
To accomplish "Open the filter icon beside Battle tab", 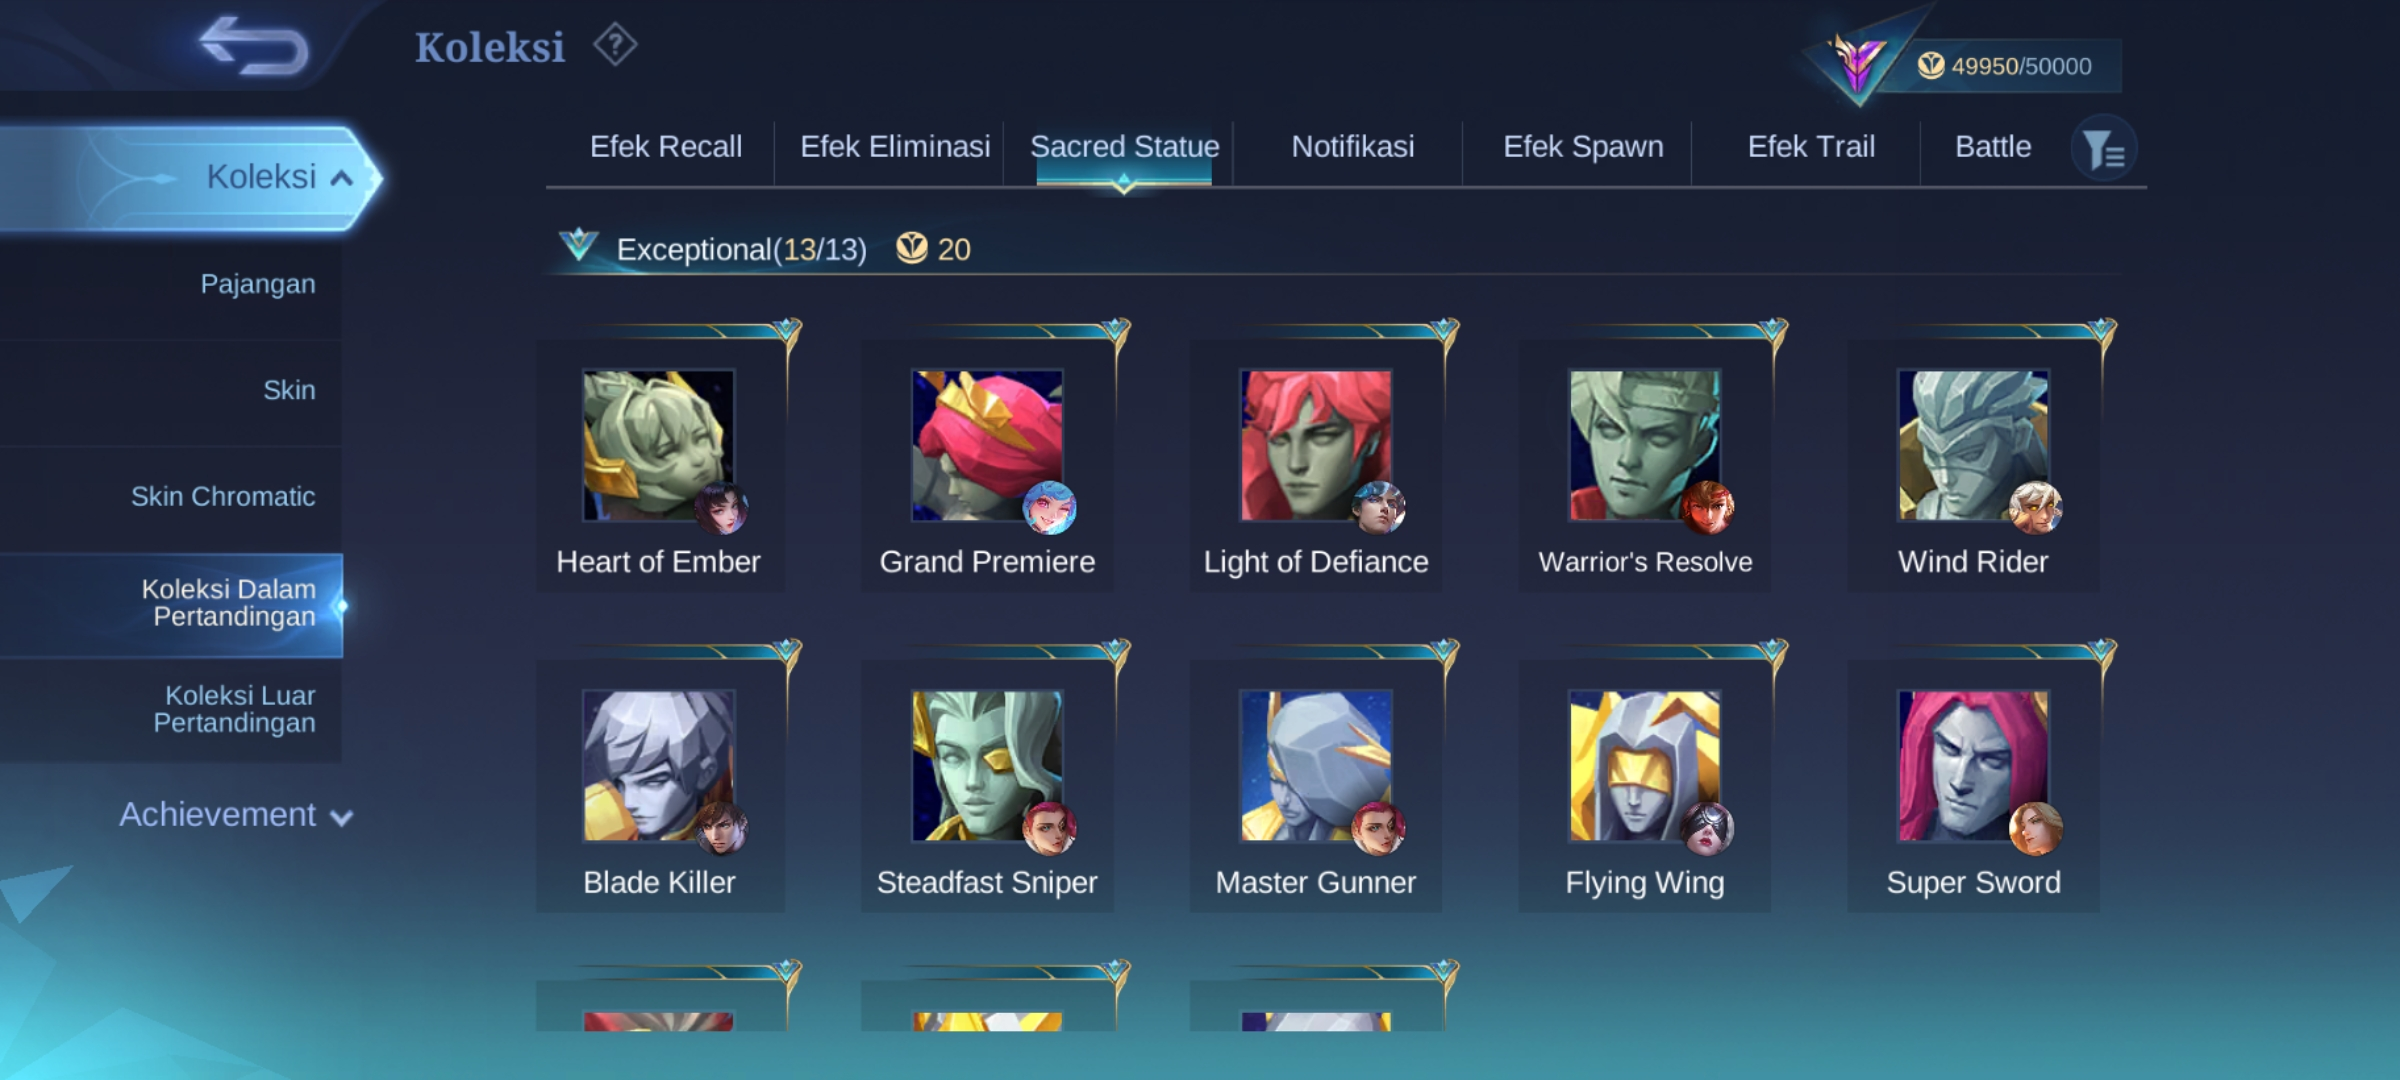I will [2104, 150].
